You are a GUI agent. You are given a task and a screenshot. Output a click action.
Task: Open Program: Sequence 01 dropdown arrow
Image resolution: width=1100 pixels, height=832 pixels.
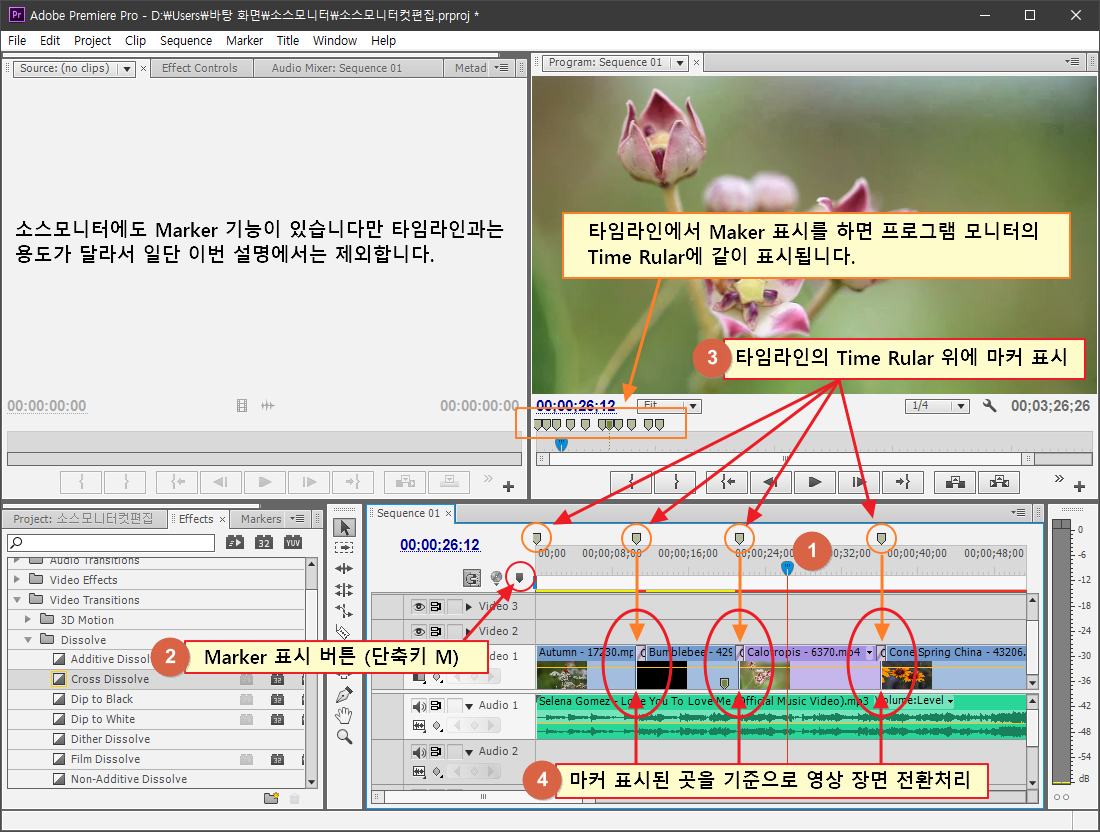(x=679, y=62)
